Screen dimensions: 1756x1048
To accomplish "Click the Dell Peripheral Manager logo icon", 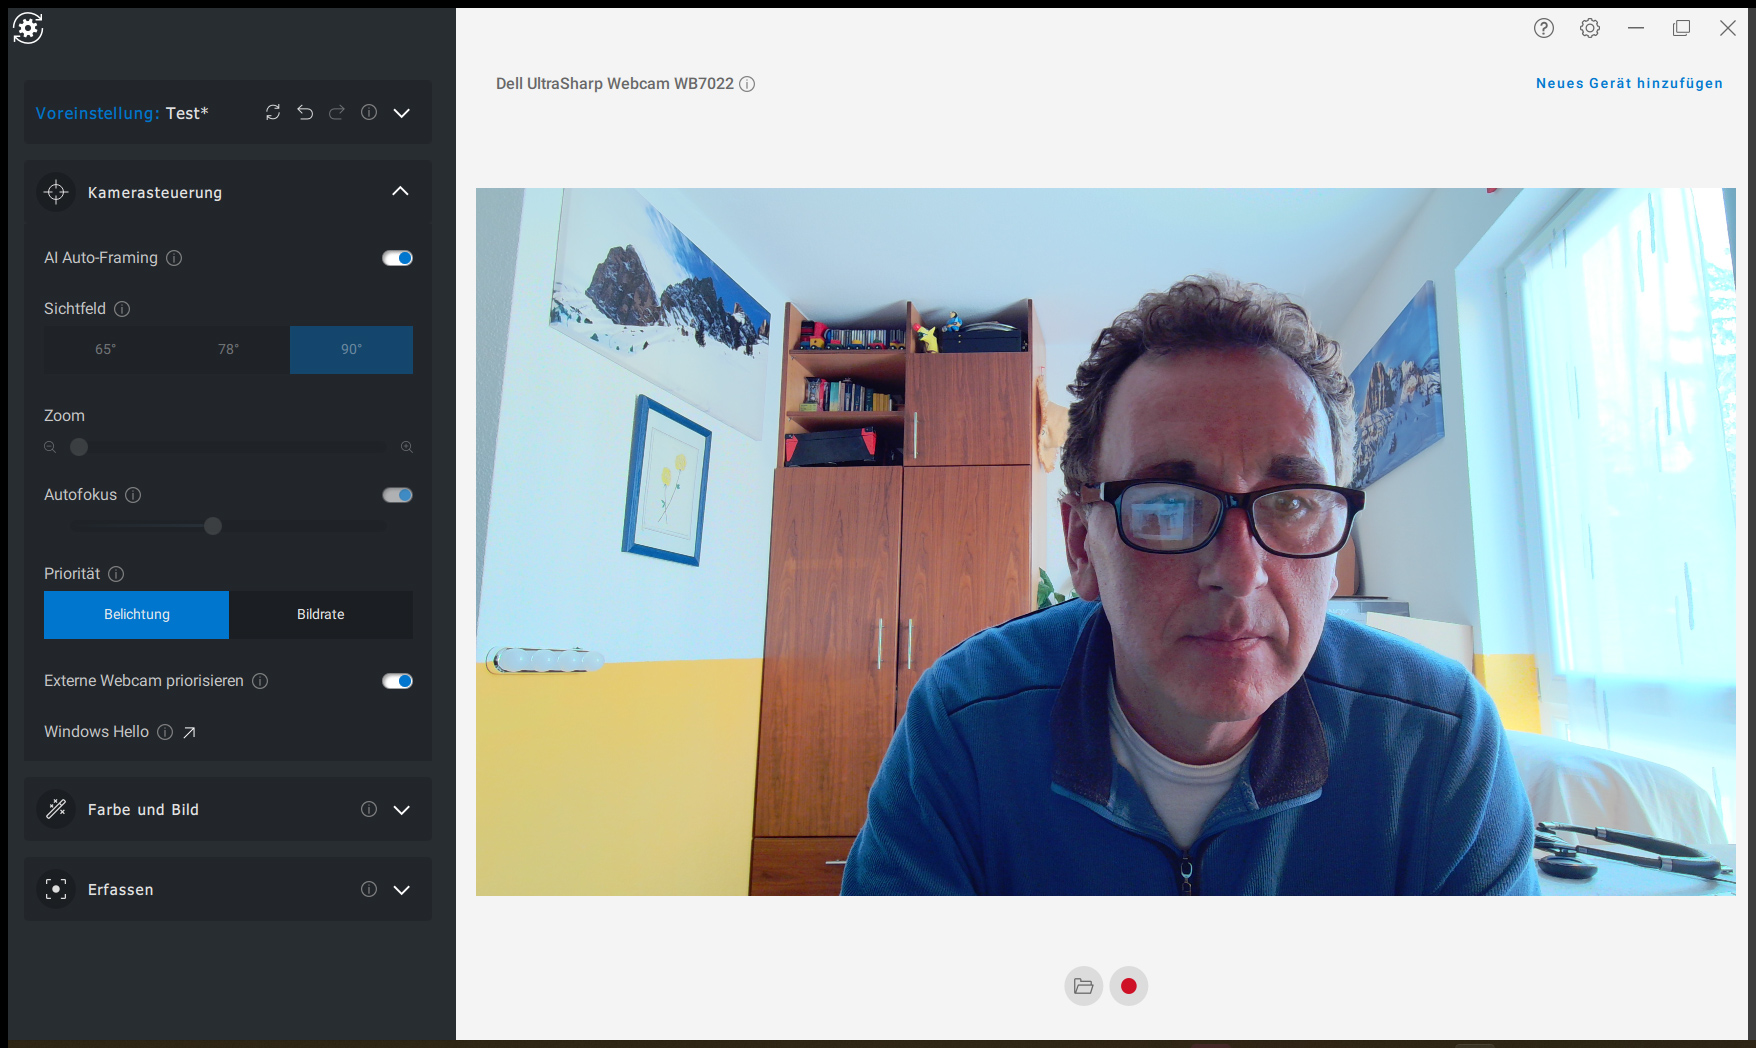I will click(28, 28).
